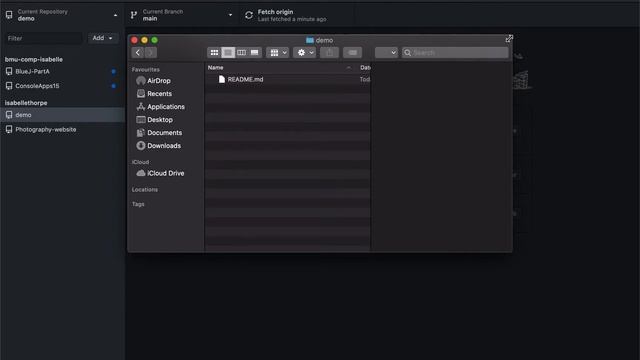This screenshot has width=640, height=360.
Task: Switch Finder to gallery view
Action: pyautogui.click(x=255, y=53)
